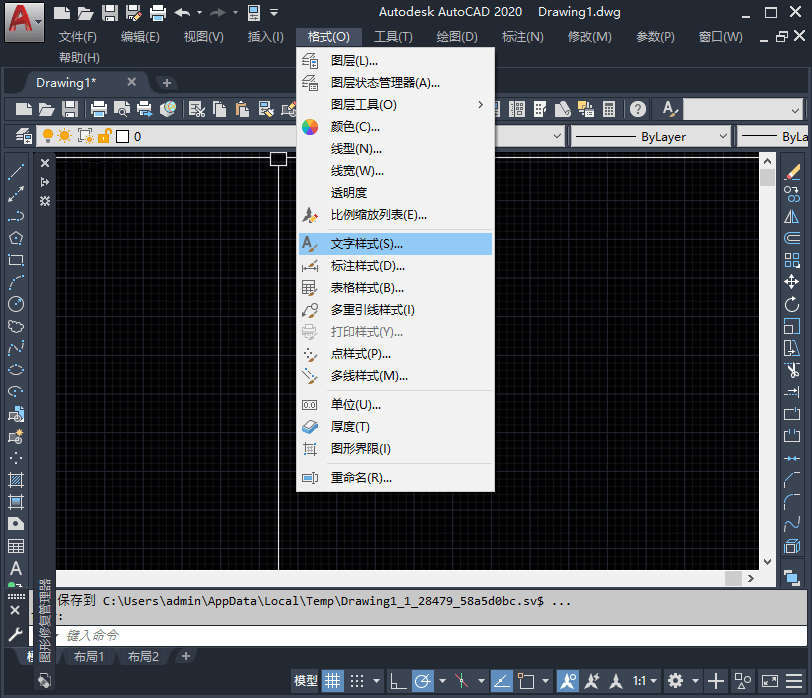Click the command line input field
Viewport: 812px width, 698px height.
coord(431,635)
